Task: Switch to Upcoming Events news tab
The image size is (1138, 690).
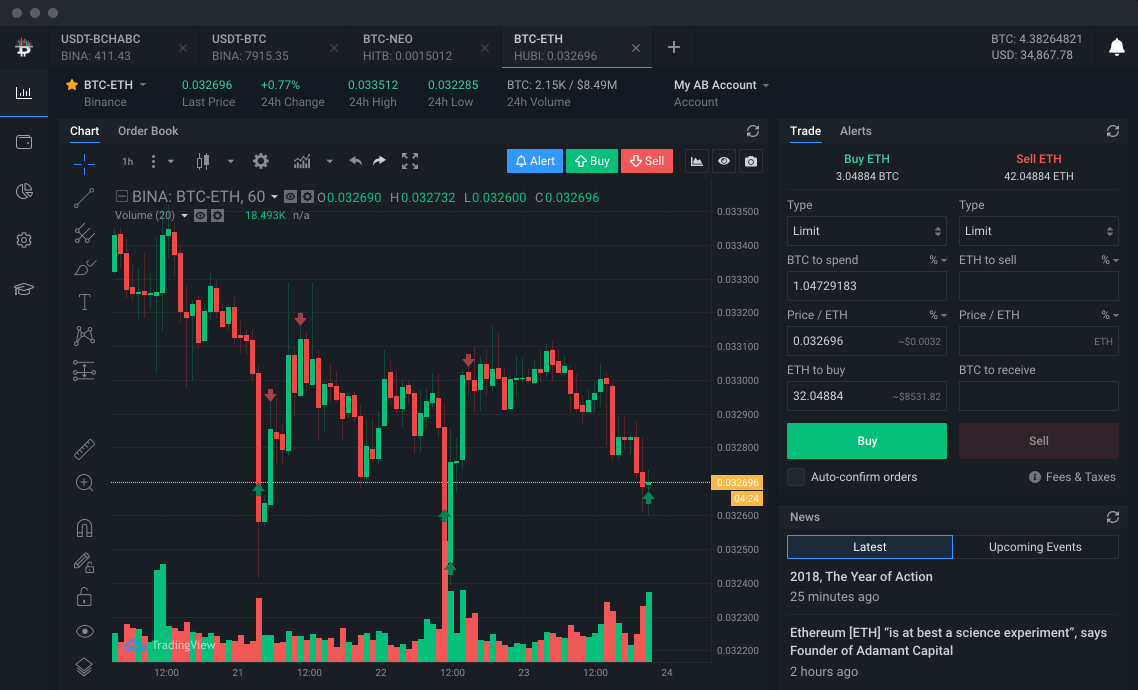Action: coord(1035,547)
